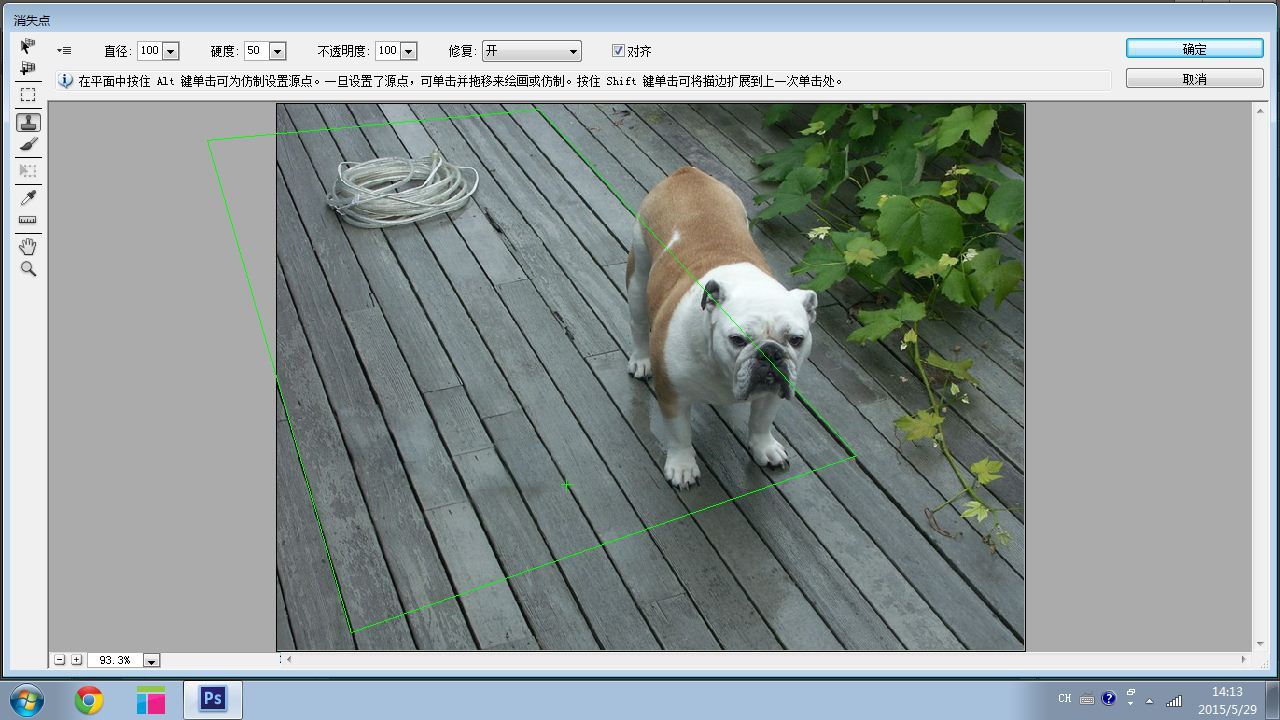Select the Eyedropper tool

point(28,197)
